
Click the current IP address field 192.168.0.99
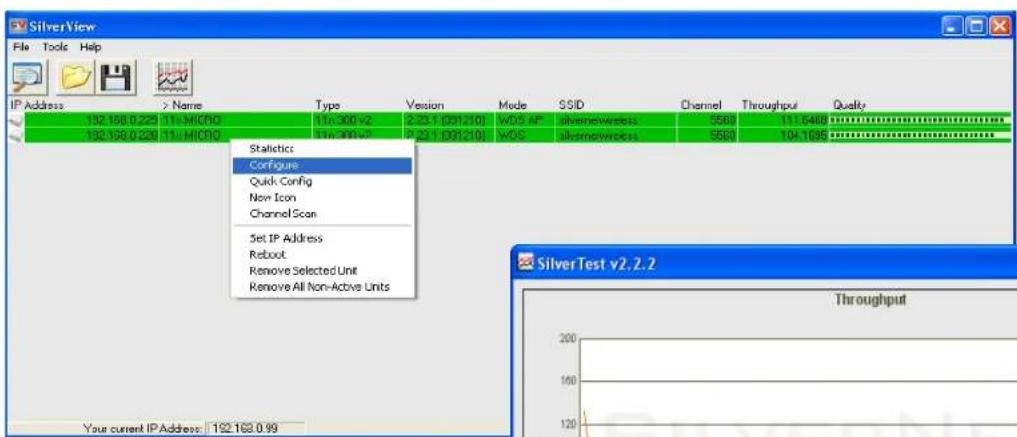(256, 429)
